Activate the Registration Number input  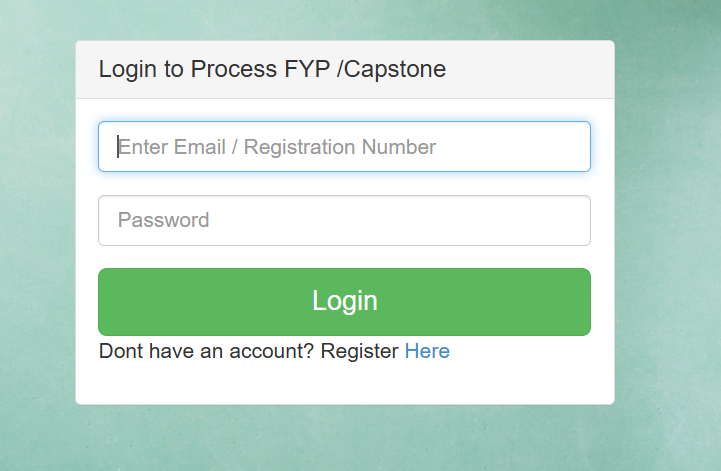pos(344,147)
